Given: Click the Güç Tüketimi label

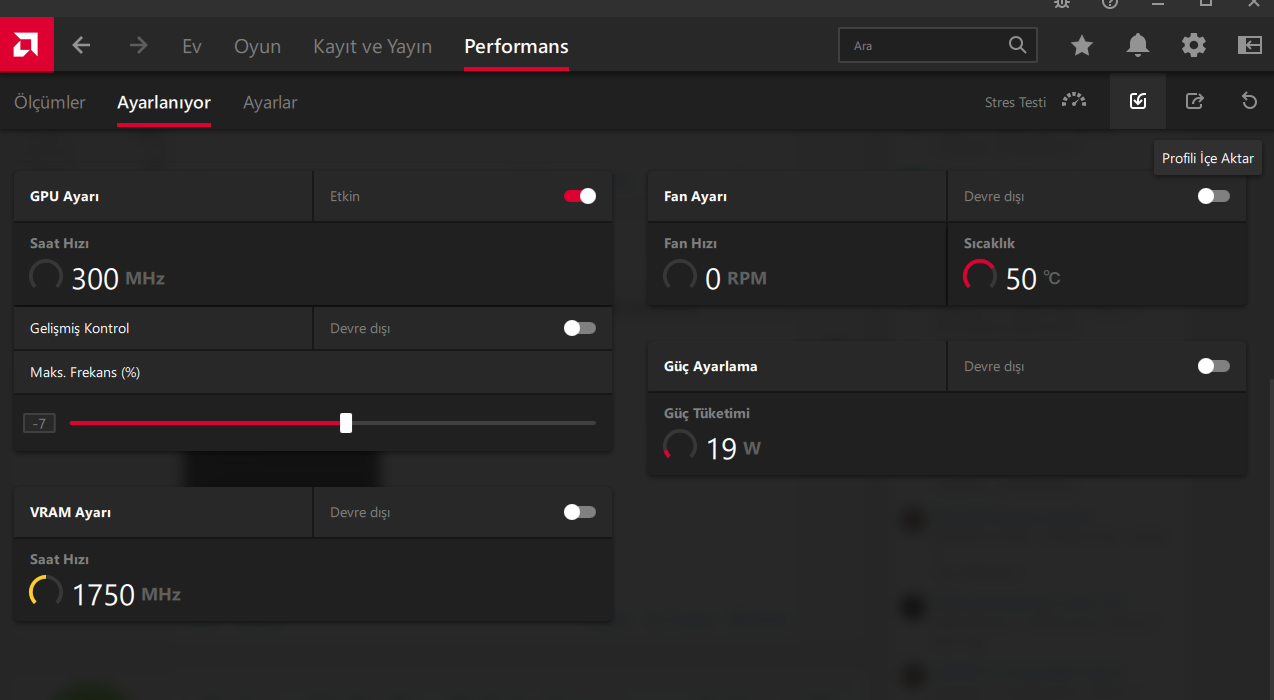Looking at the screenshot, I should (x=707, y=413).
